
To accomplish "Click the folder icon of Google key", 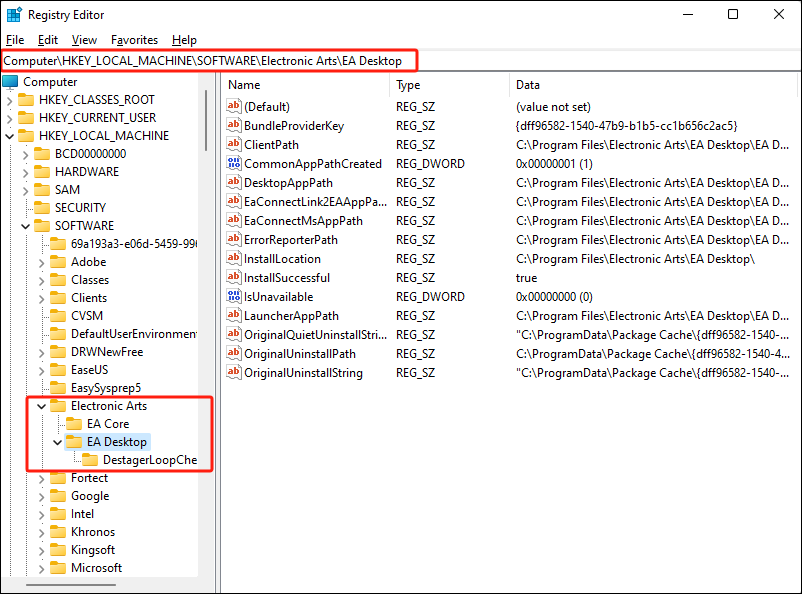I will pyautogui.click(x=58, y=496).
